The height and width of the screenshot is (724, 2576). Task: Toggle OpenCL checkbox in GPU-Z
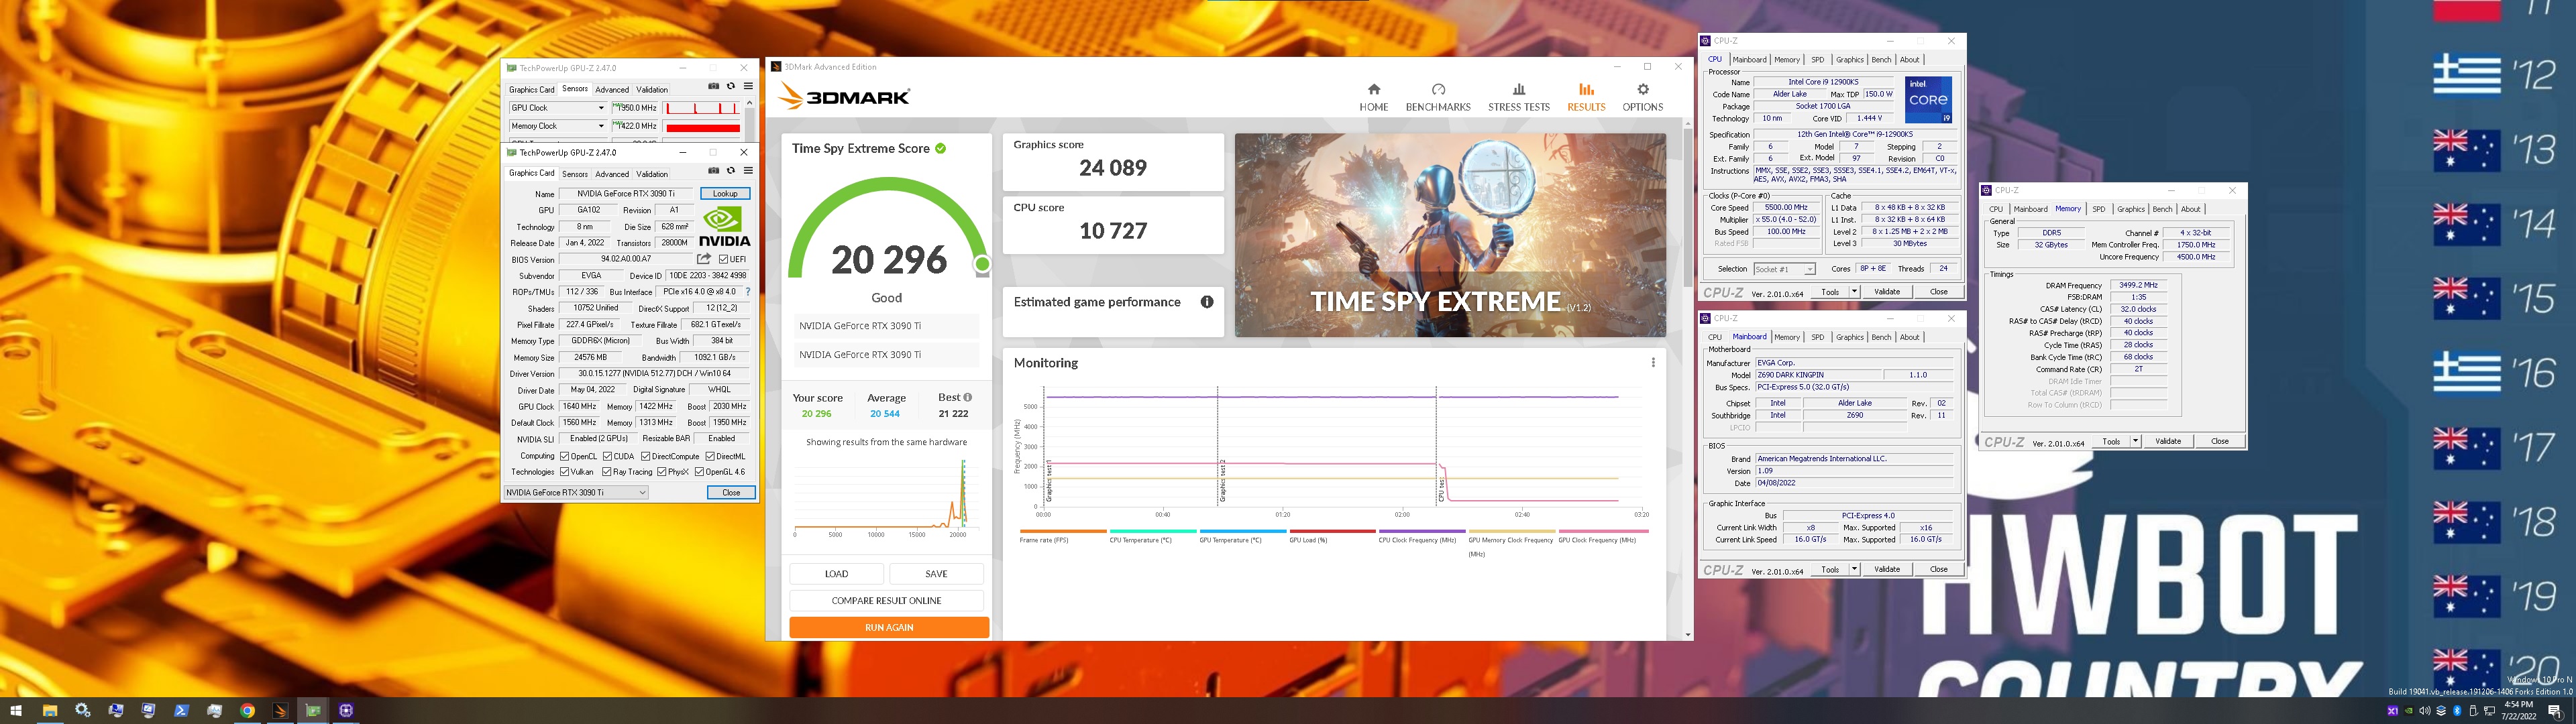(x=565, y=456)
